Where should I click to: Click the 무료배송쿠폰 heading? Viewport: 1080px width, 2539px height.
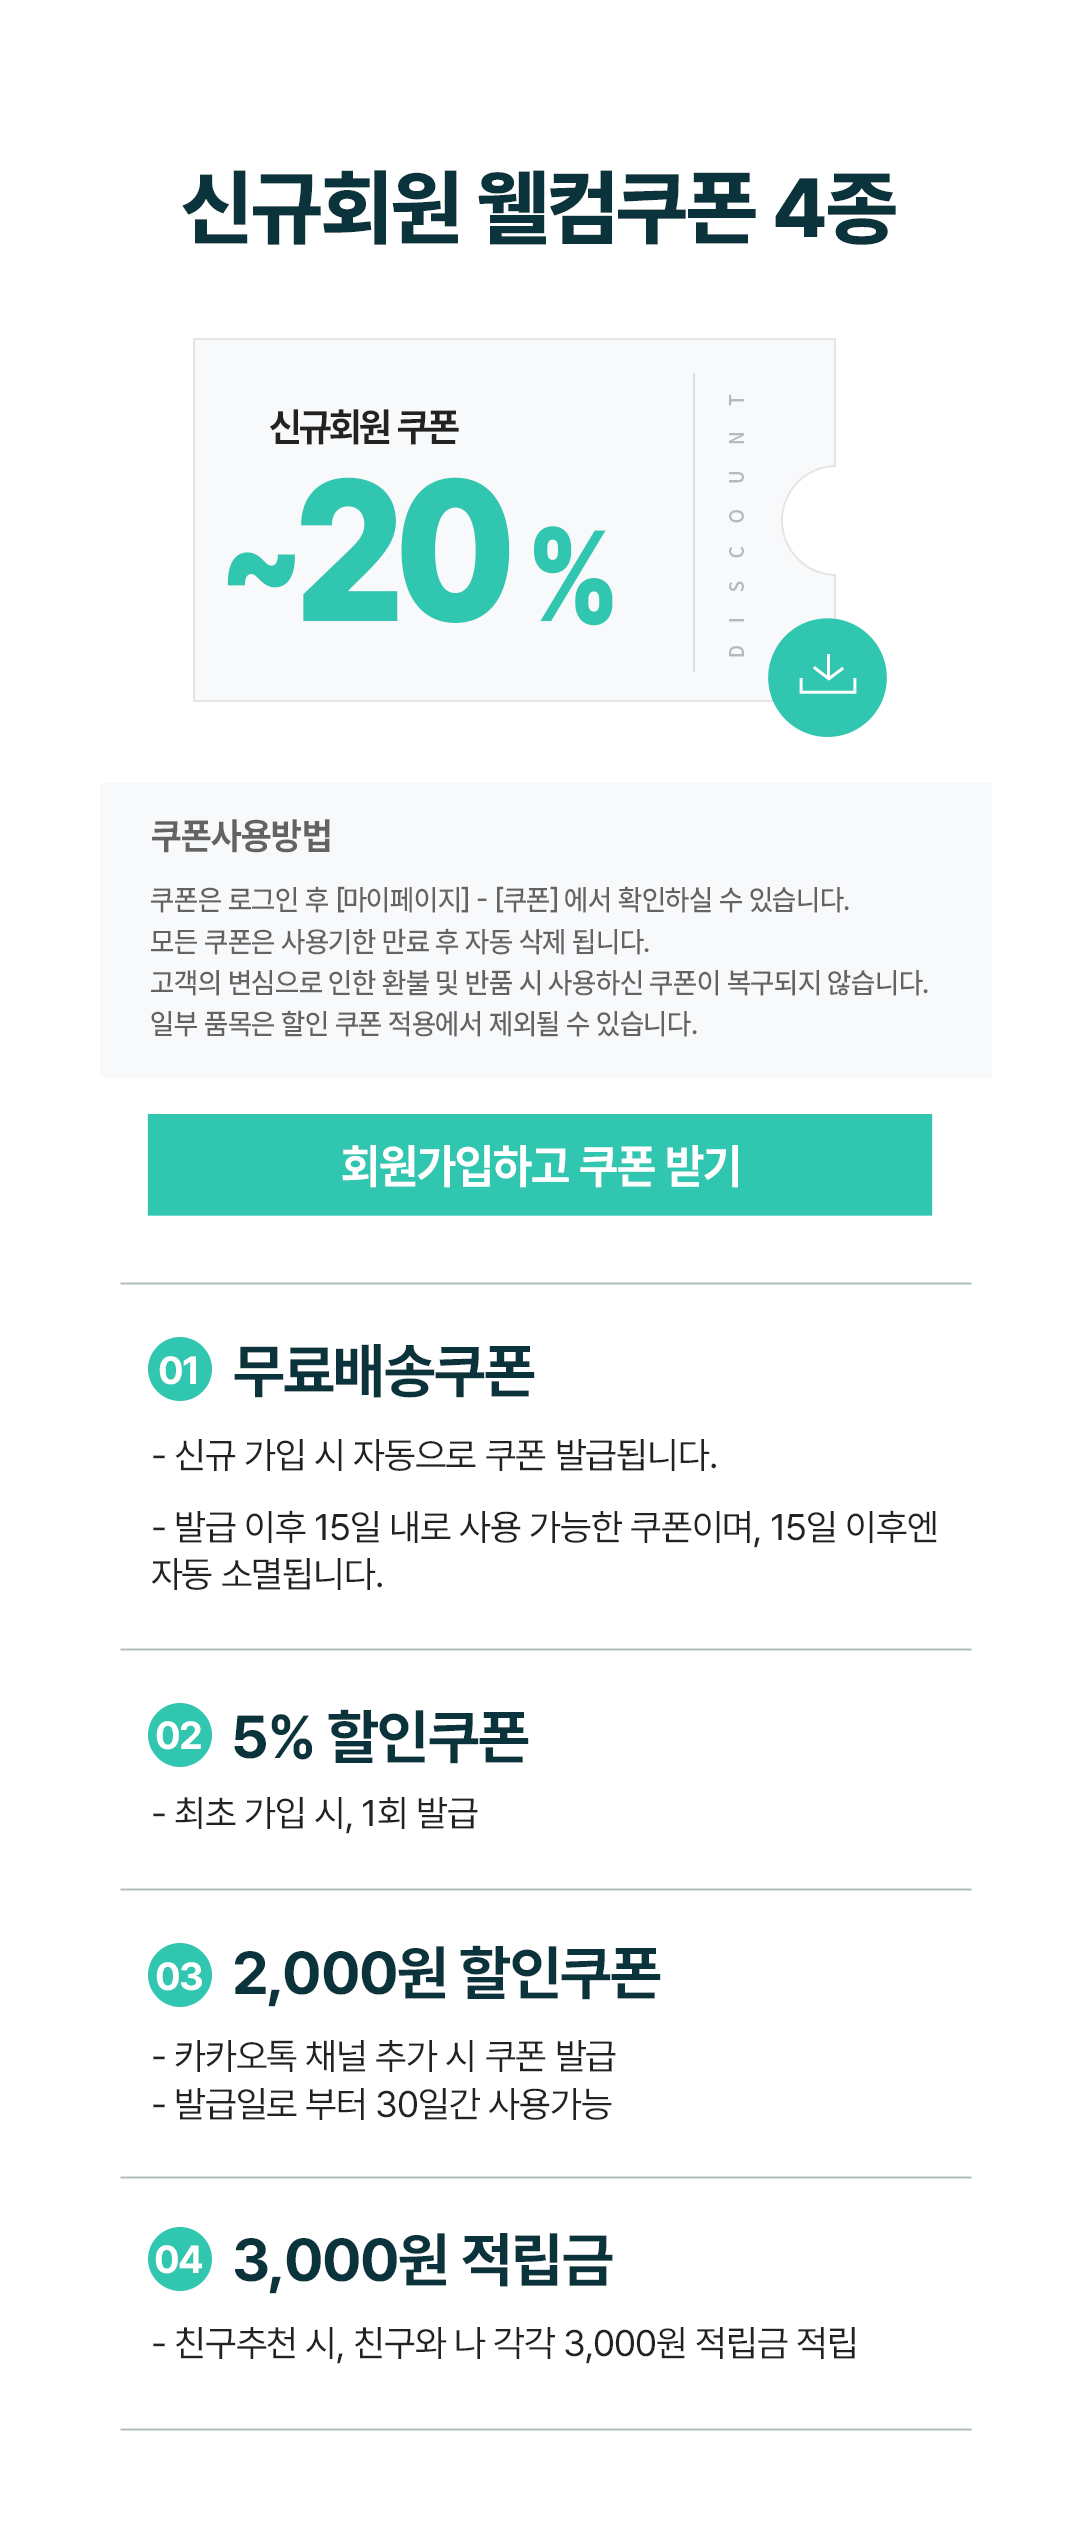tap(384, 1370)
